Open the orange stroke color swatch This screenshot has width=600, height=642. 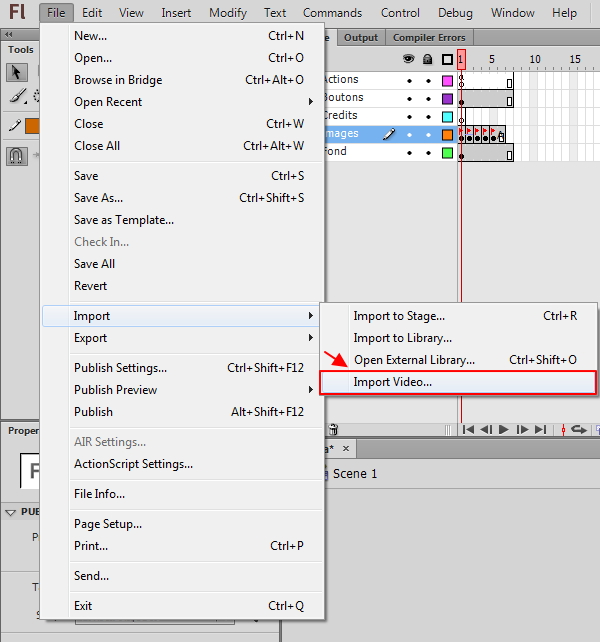click(32, 126)
